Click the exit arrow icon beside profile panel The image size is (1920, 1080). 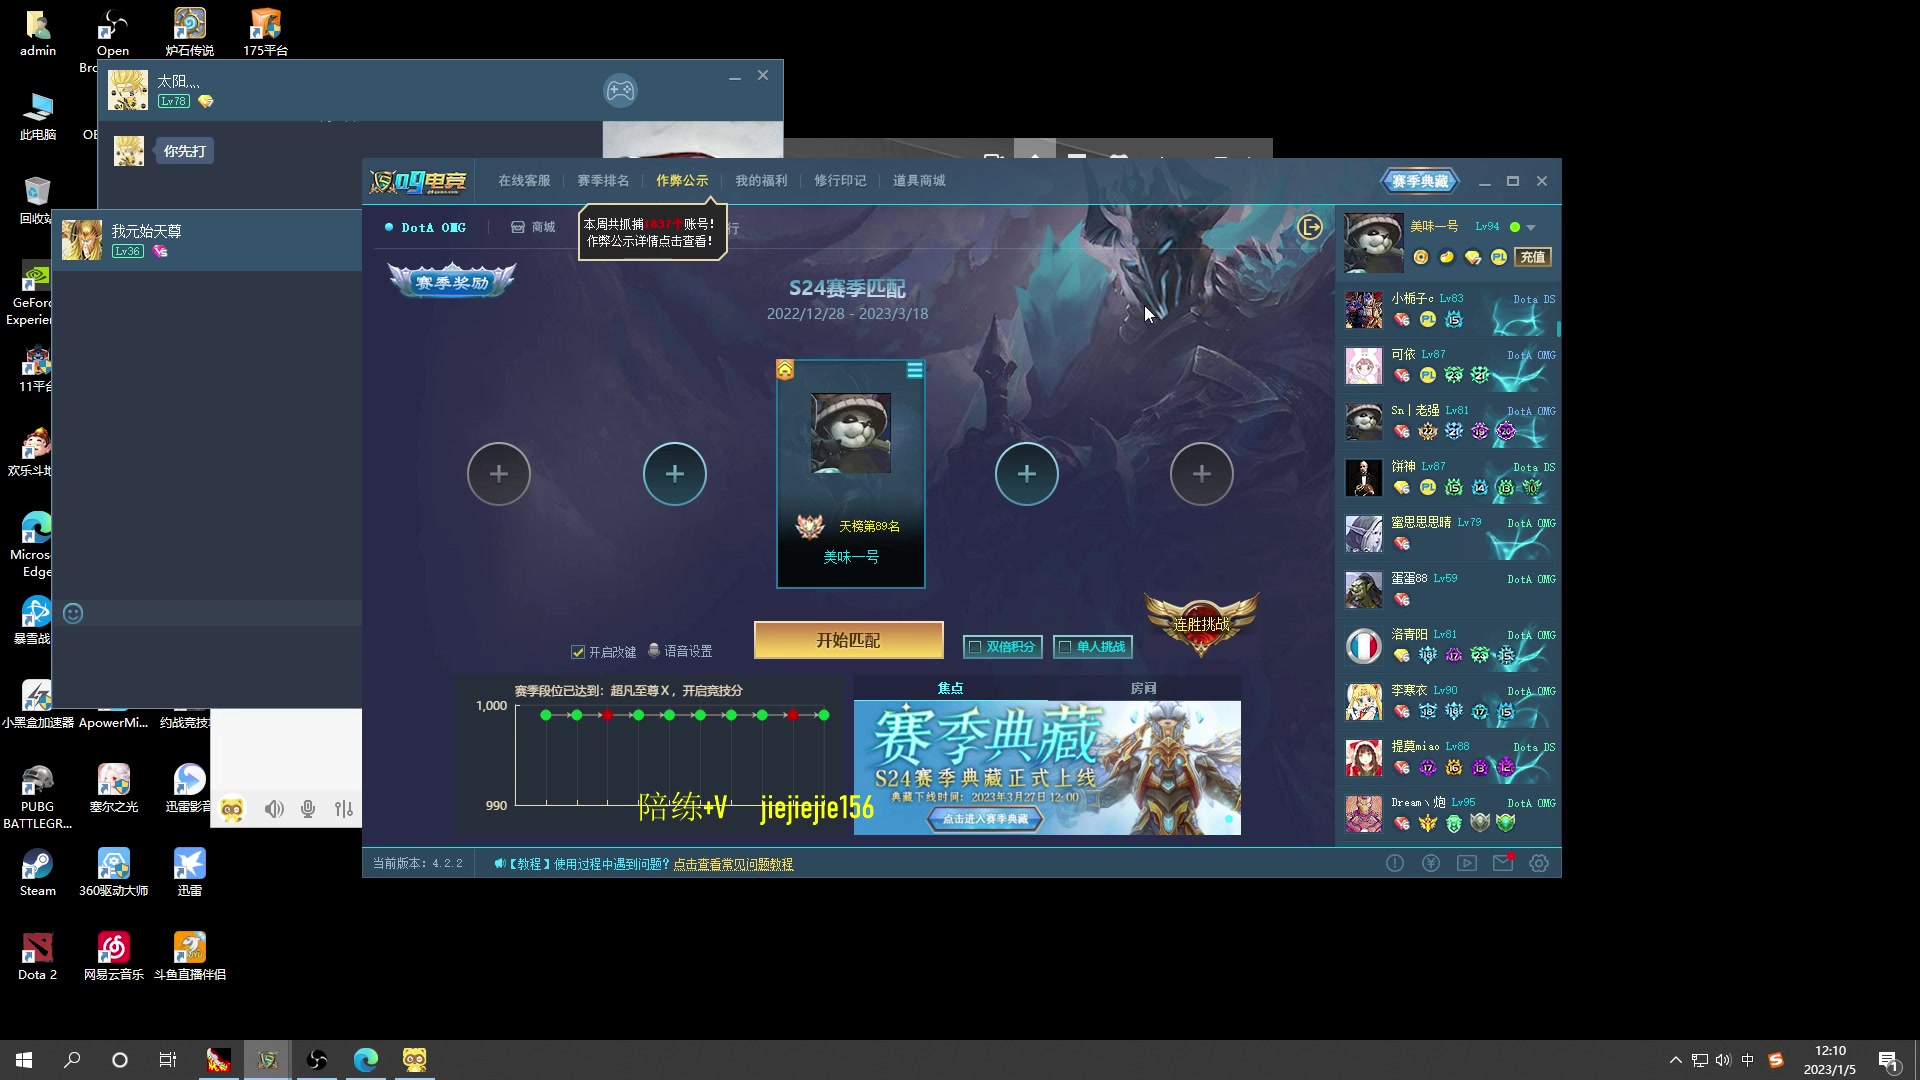click(1309, 228)
